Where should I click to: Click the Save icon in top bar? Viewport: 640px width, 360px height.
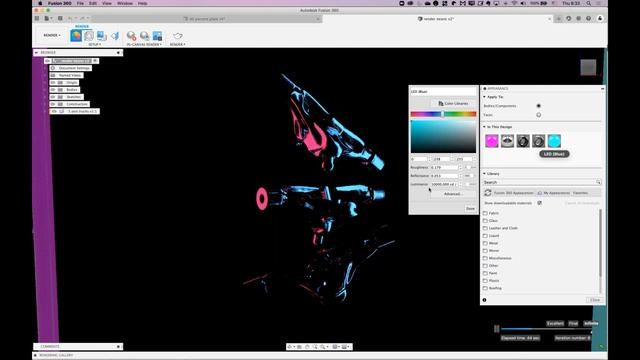60,18
